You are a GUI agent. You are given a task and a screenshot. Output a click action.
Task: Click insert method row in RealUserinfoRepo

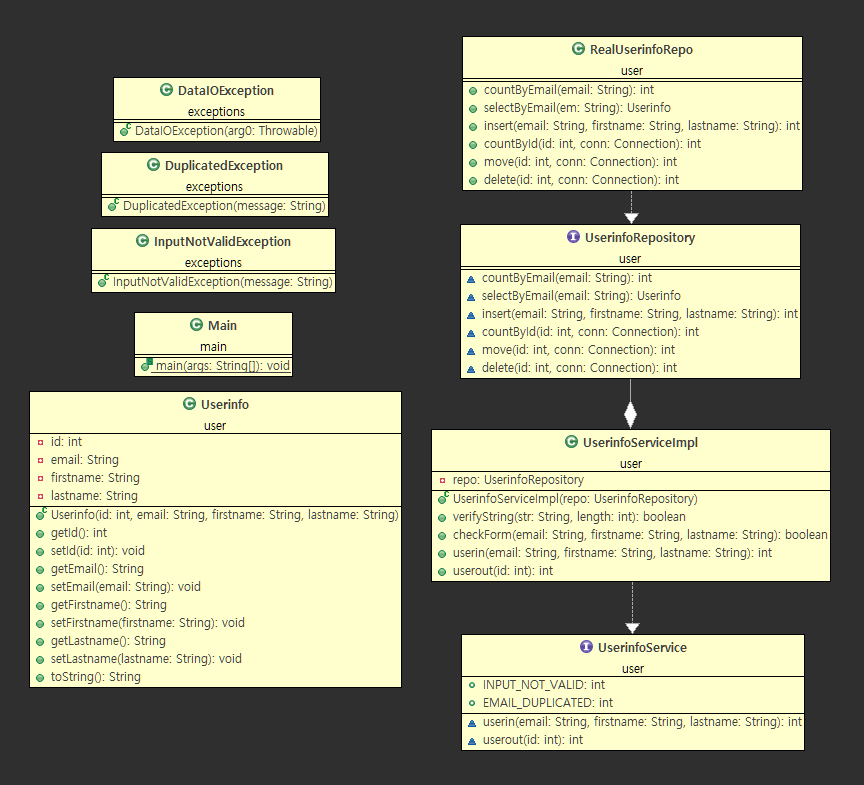(x=641, y=126)
